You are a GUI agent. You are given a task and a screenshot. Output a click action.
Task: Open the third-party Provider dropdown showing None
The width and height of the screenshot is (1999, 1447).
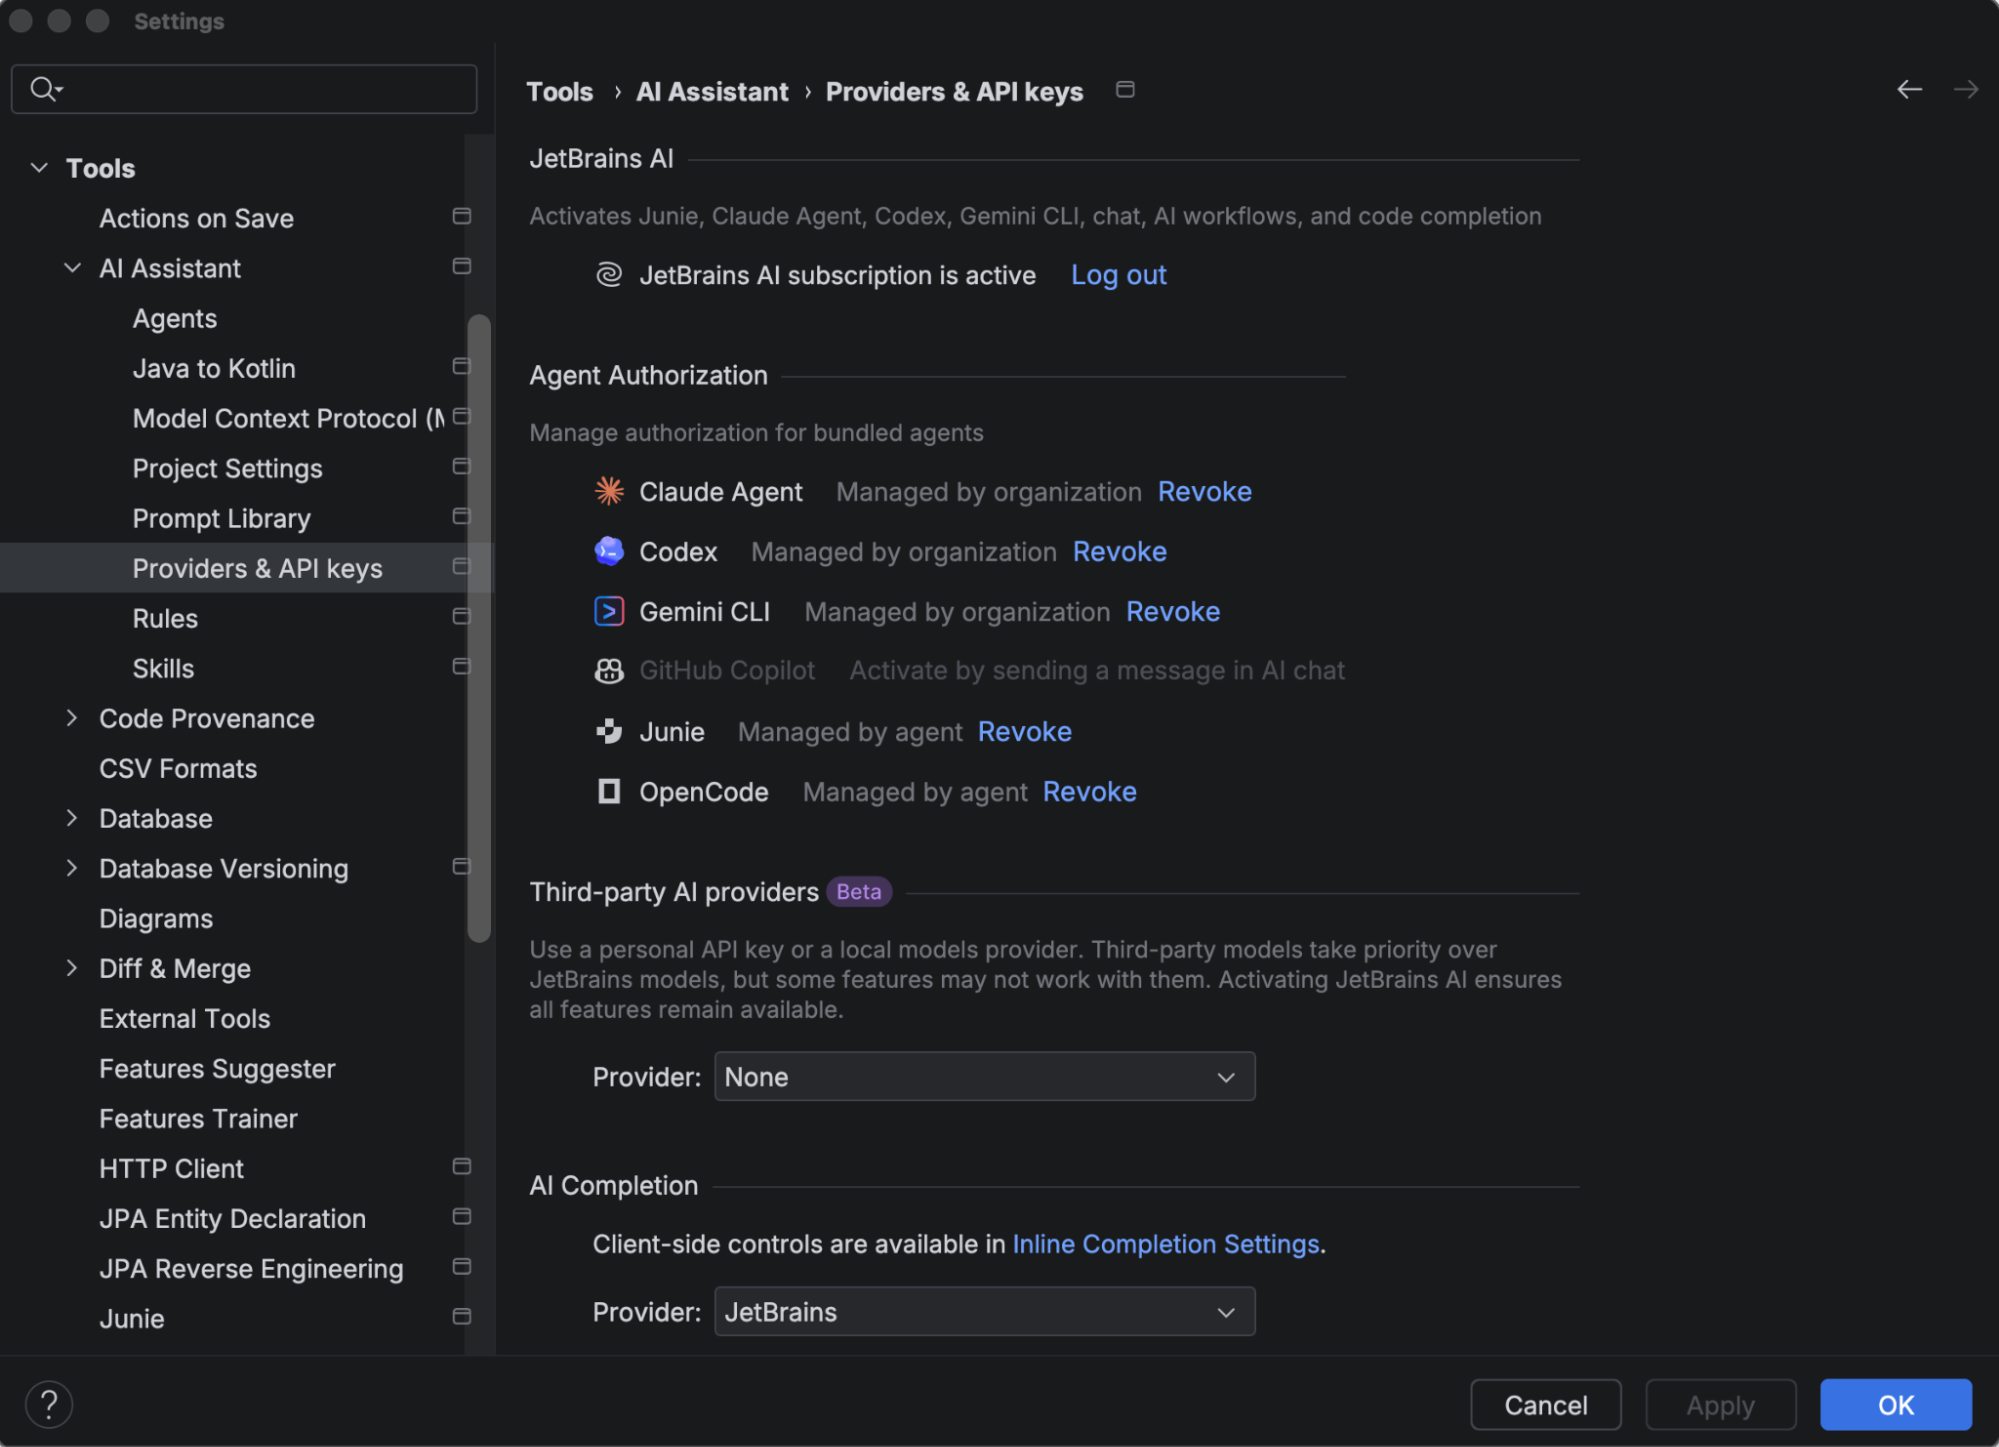[x=984, y=1077]
